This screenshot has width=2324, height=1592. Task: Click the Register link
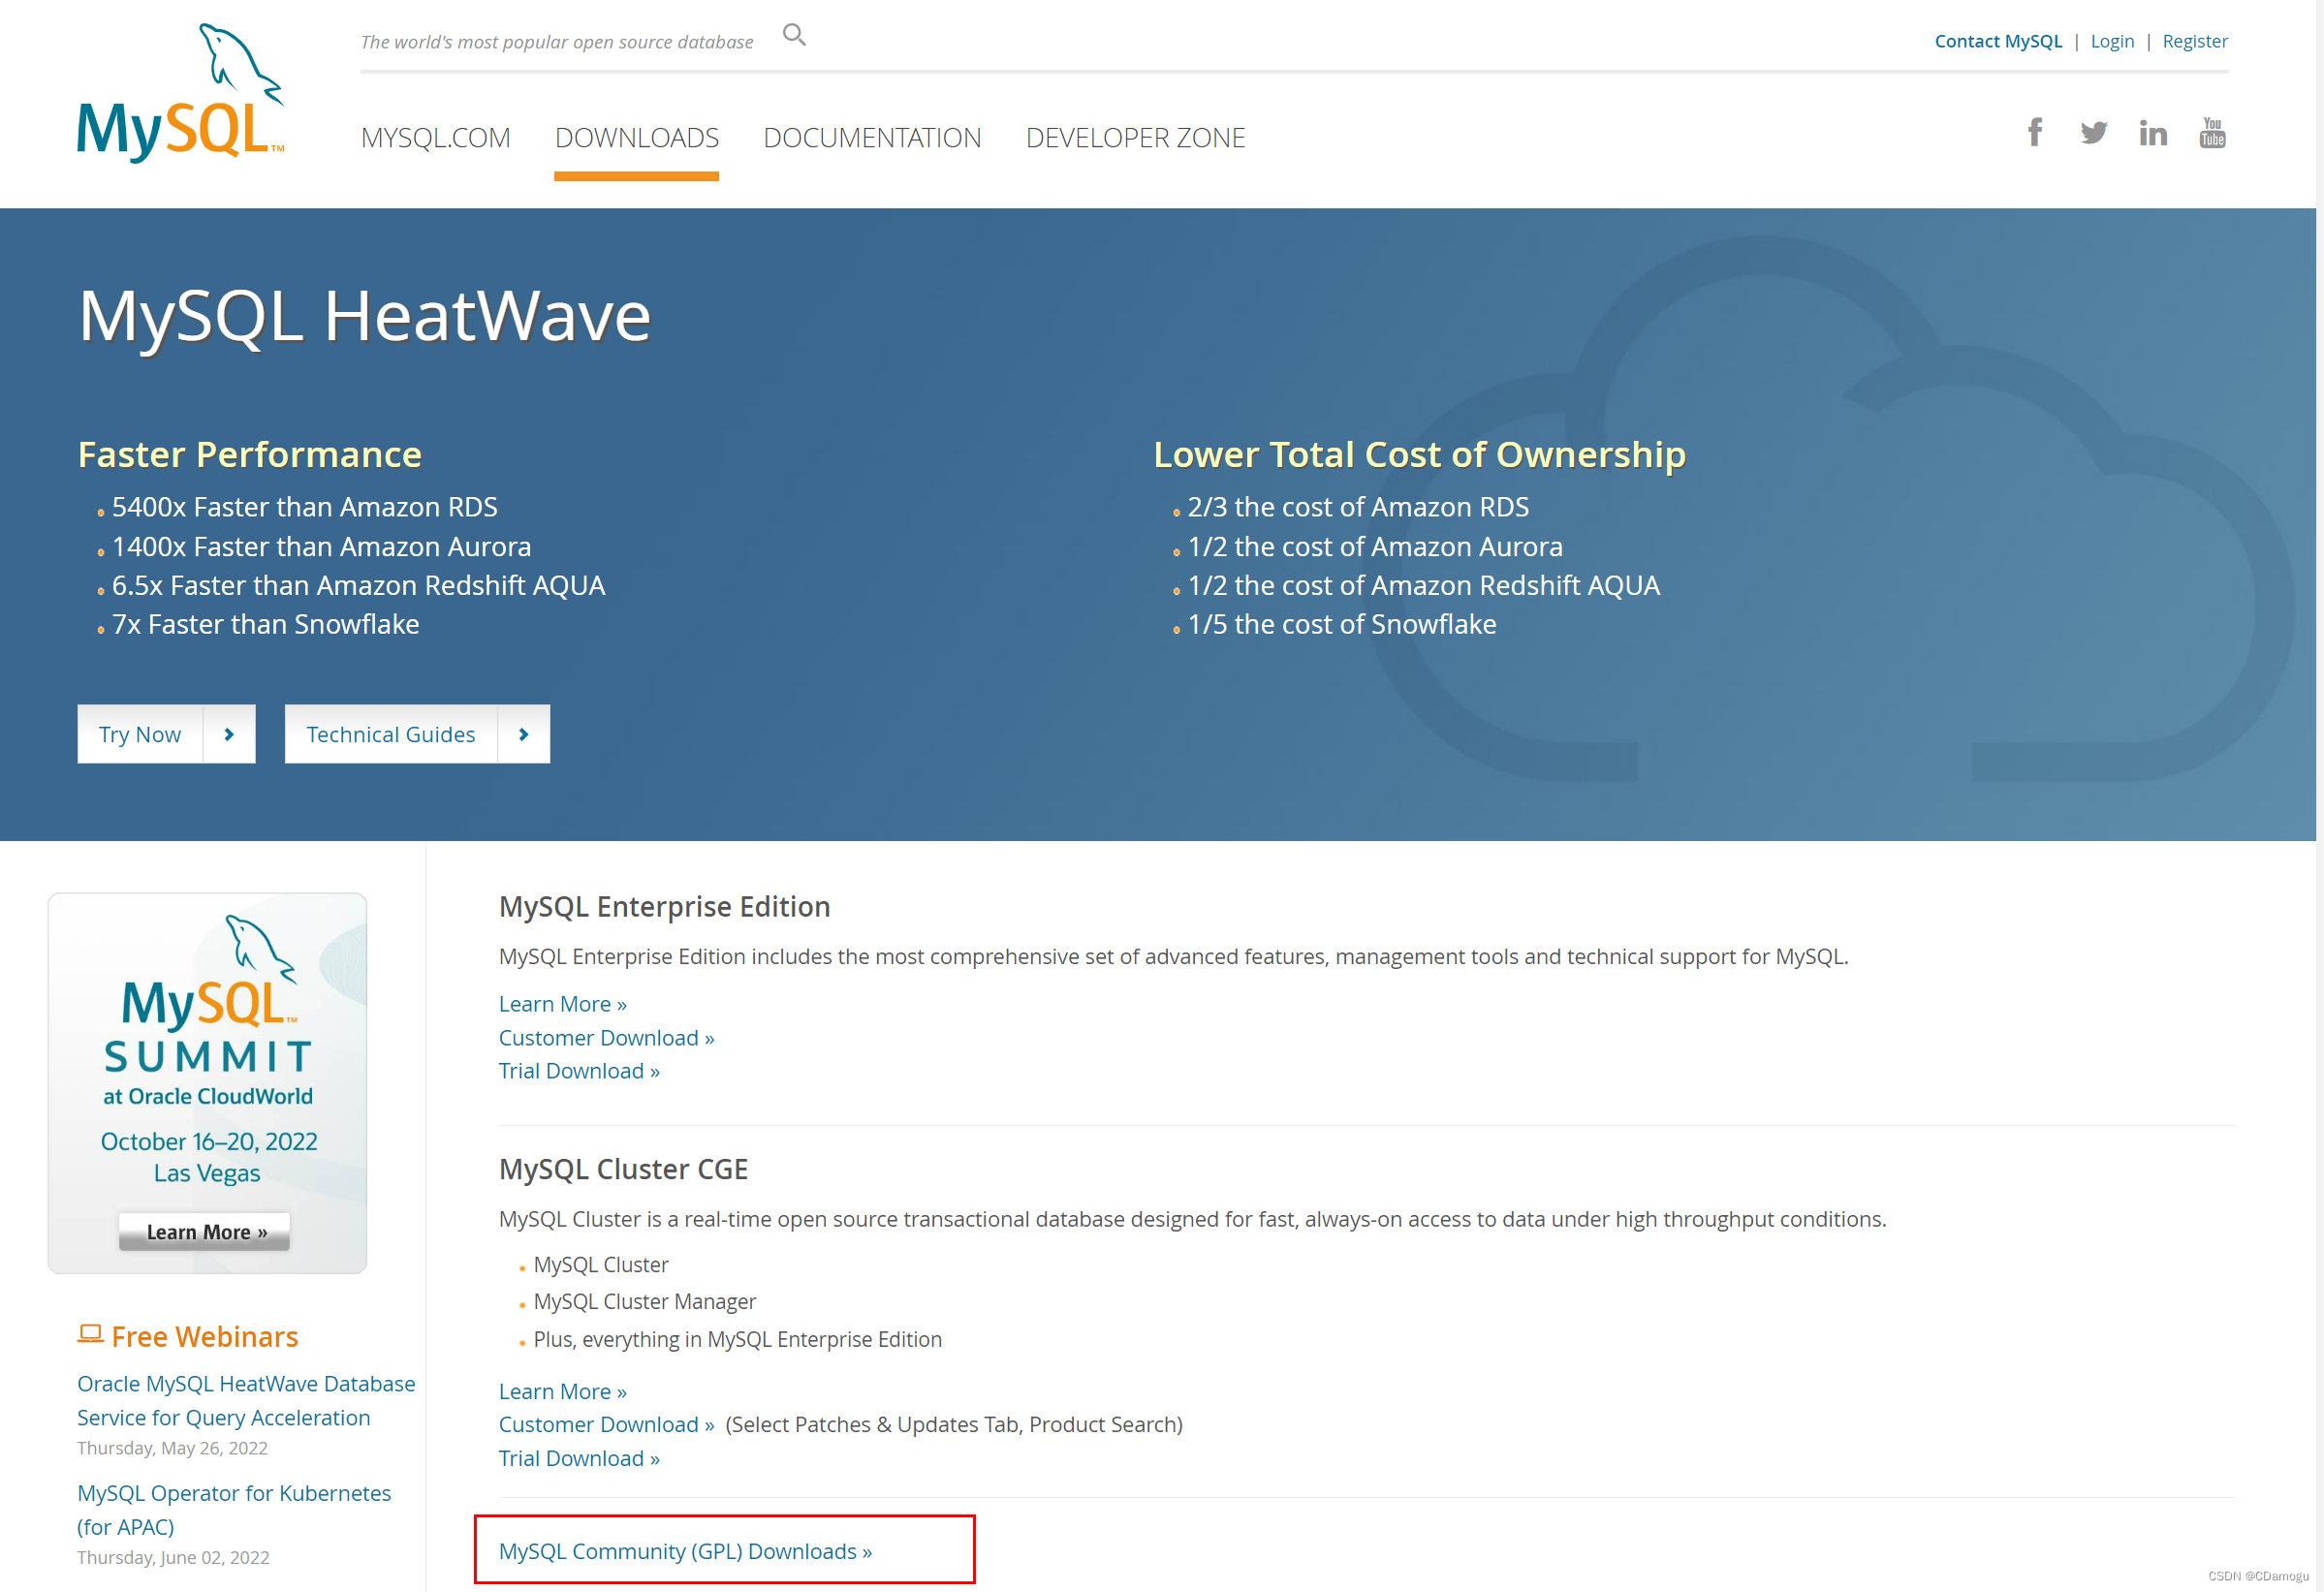tap(2194, 41)
